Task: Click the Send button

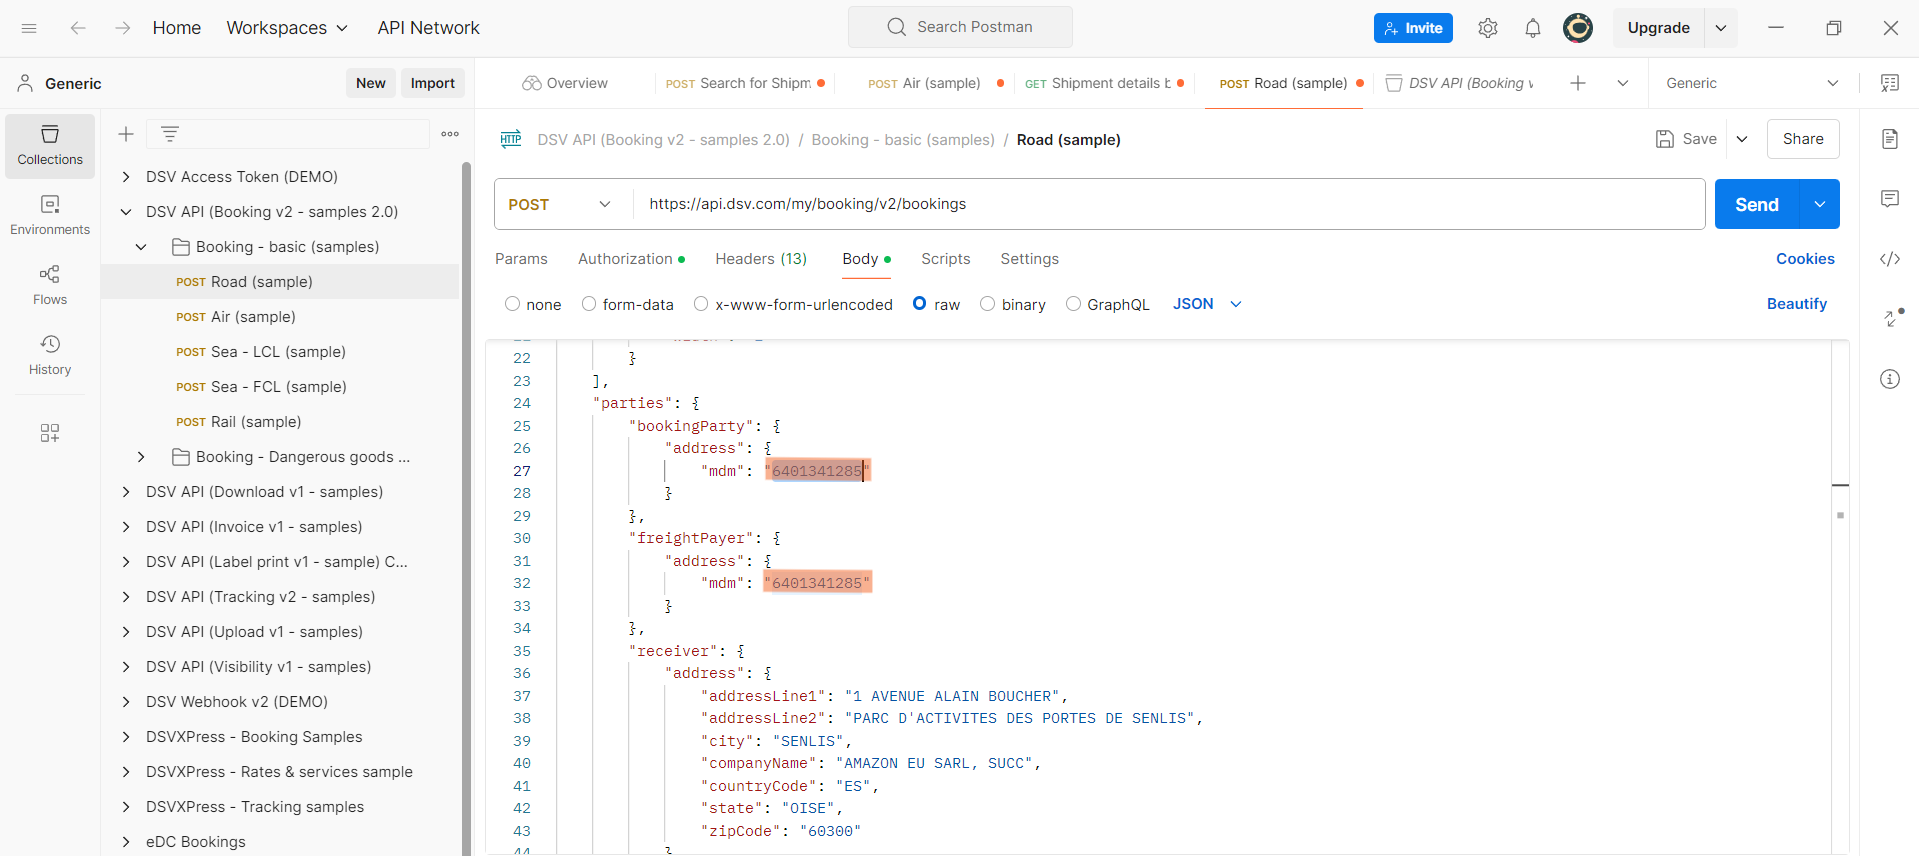Action: pyautogui.click(x=1756, y=204)
